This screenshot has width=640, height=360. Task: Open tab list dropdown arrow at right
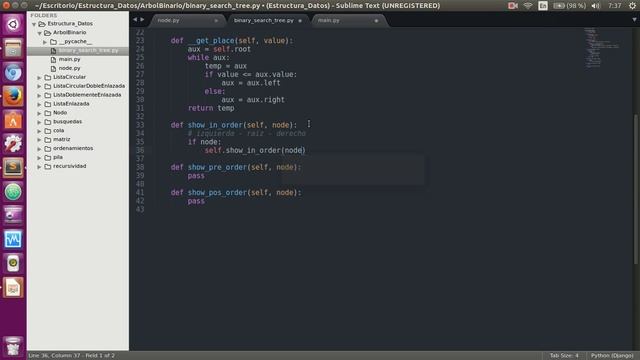634,20
